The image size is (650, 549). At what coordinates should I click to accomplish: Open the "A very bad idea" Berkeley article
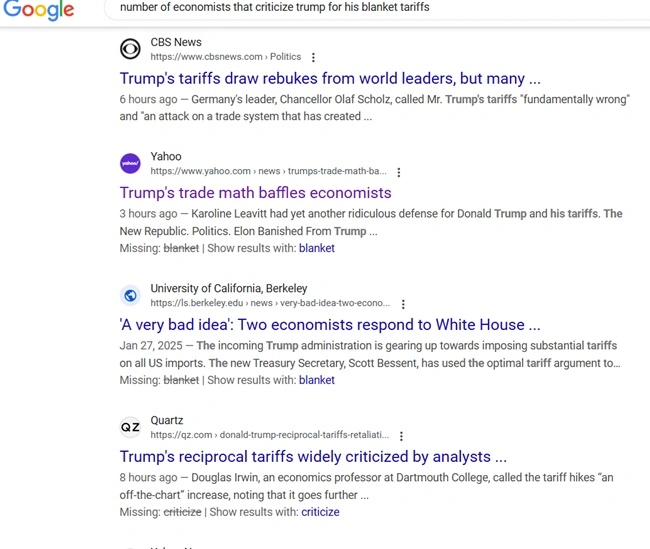pyautogui.click(x=330, y=324)
